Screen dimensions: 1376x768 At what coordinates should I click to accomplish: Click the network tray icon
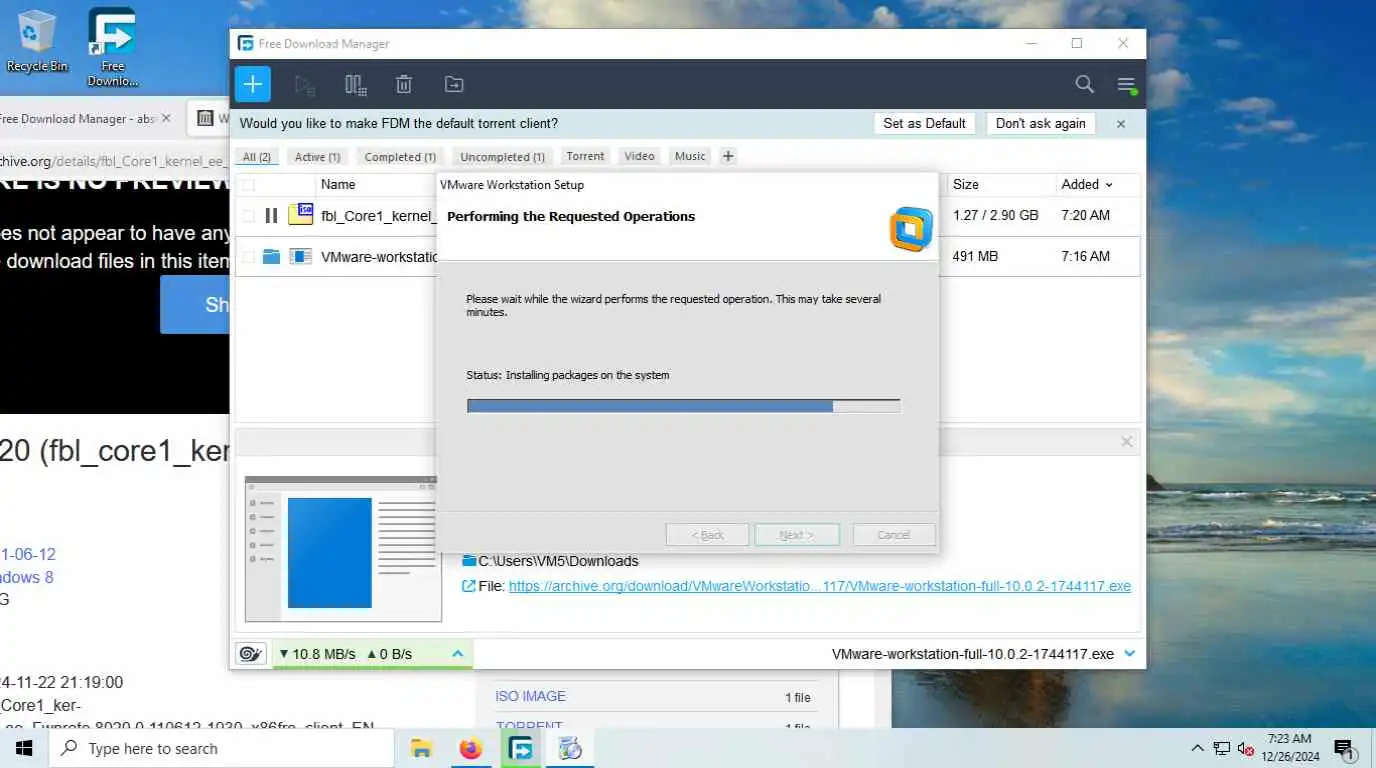[x=1221, y=748]
